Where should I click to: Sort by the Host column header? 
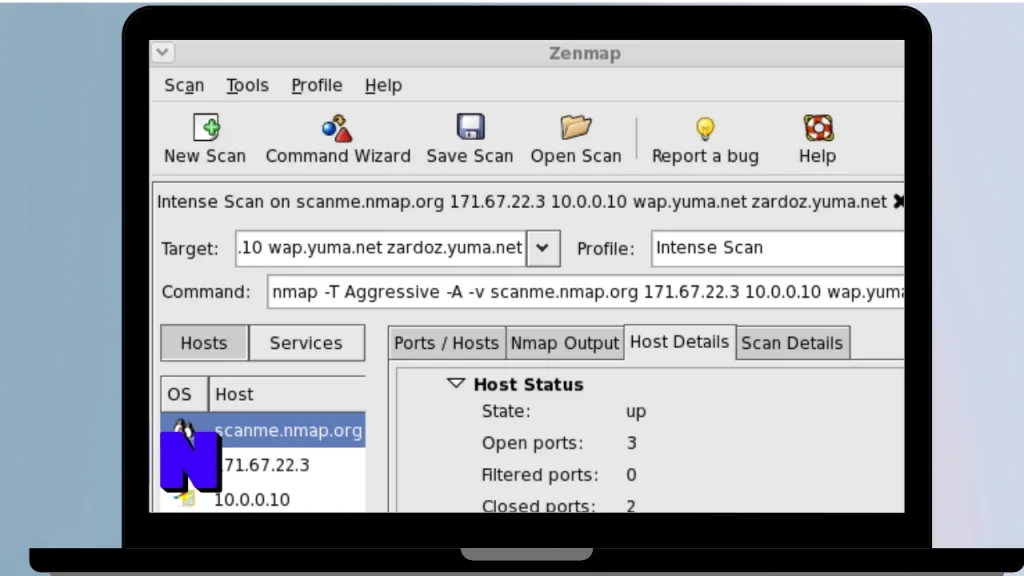coord(287,394)
